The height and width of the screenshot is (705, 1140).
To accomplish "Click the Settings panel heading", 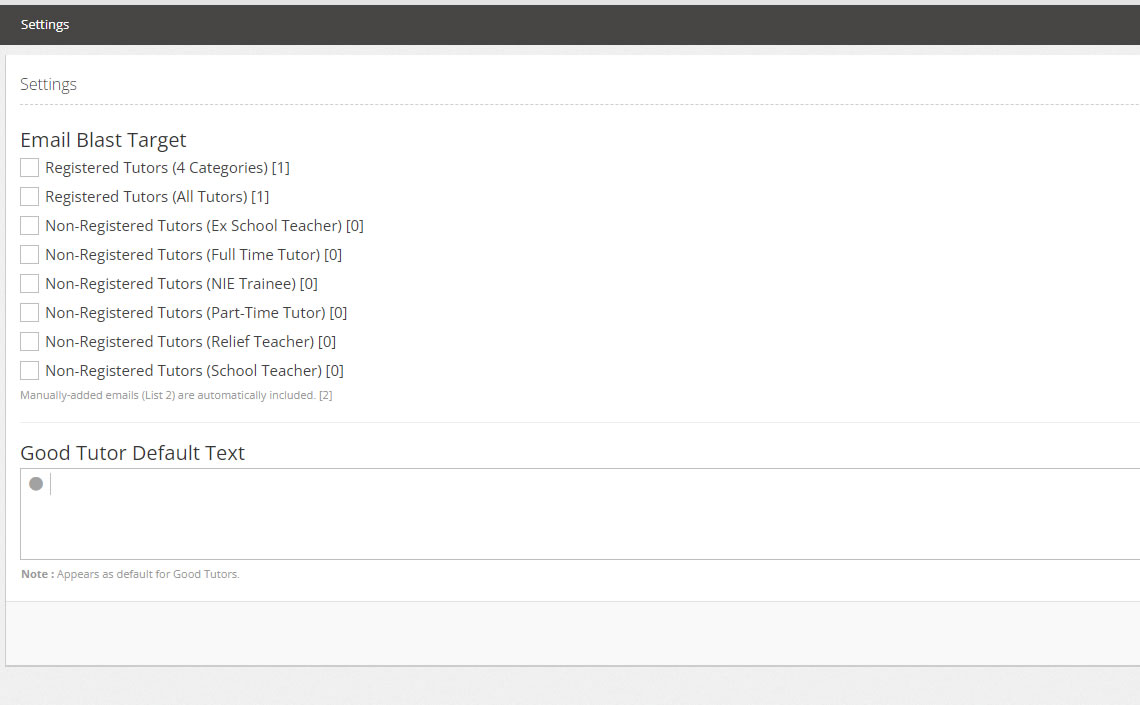I will tap(48, 84).
